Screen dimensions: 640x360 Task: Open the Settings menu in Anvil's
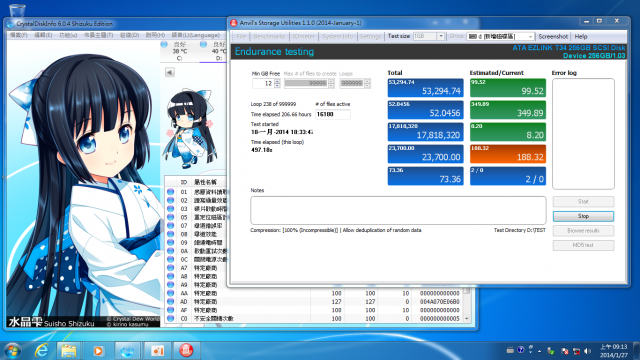point(371,36)
